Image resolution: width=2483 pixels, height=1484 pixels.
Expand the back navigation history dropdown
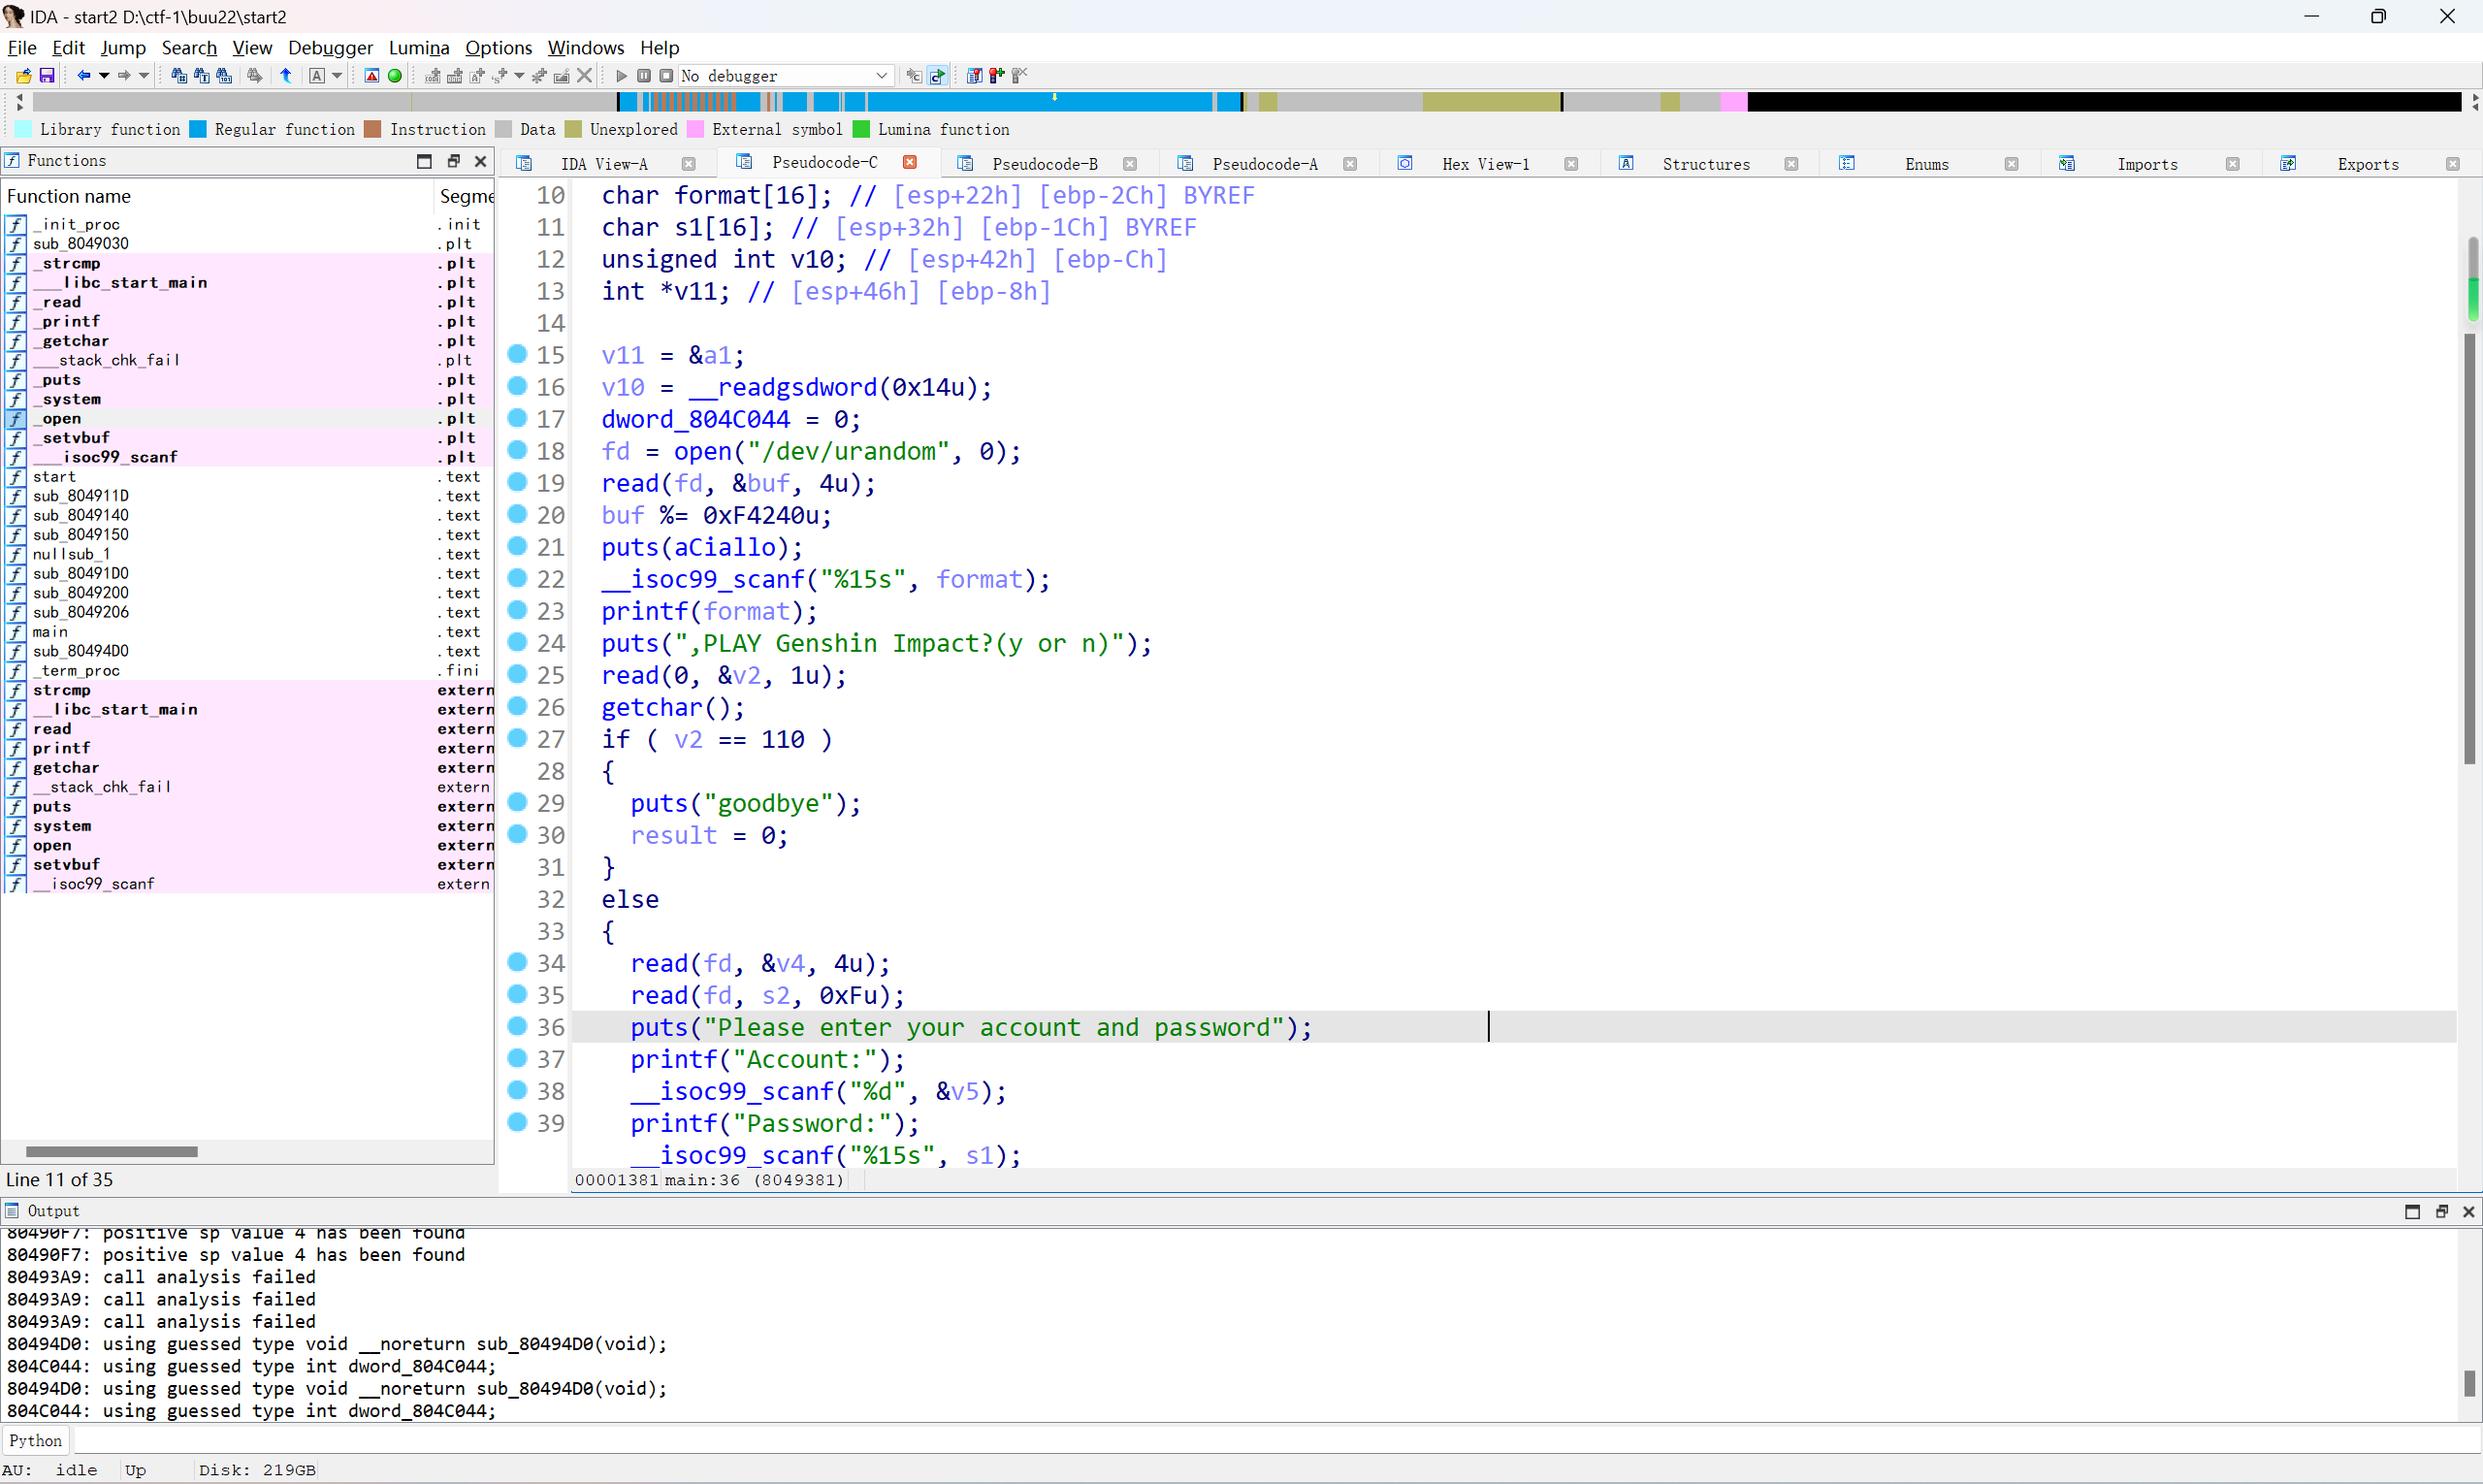[103, 76]
